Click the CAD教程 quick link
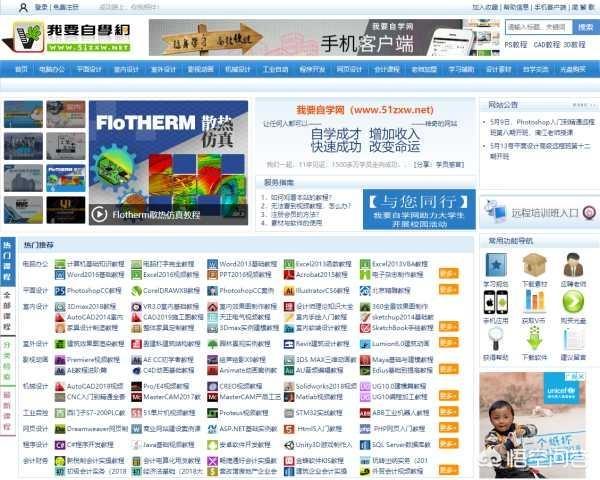 pyautogui.click(x=547, y=44)
